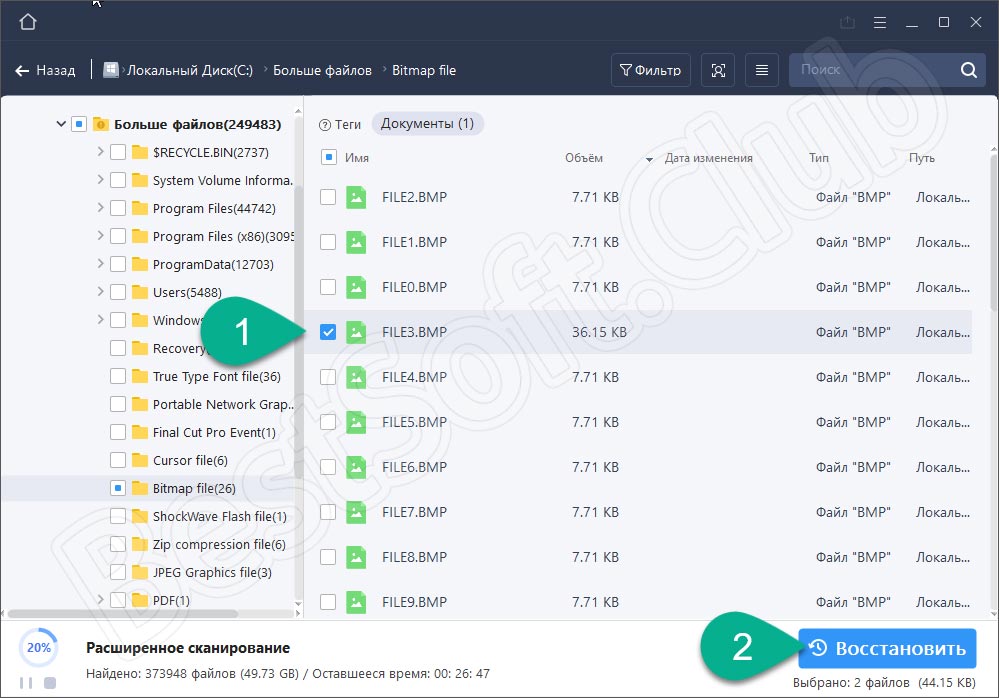Check the FILE2.BMP checkbox
Image resolution: width=999 pixels, height=698 pixels.
point(328,197)
